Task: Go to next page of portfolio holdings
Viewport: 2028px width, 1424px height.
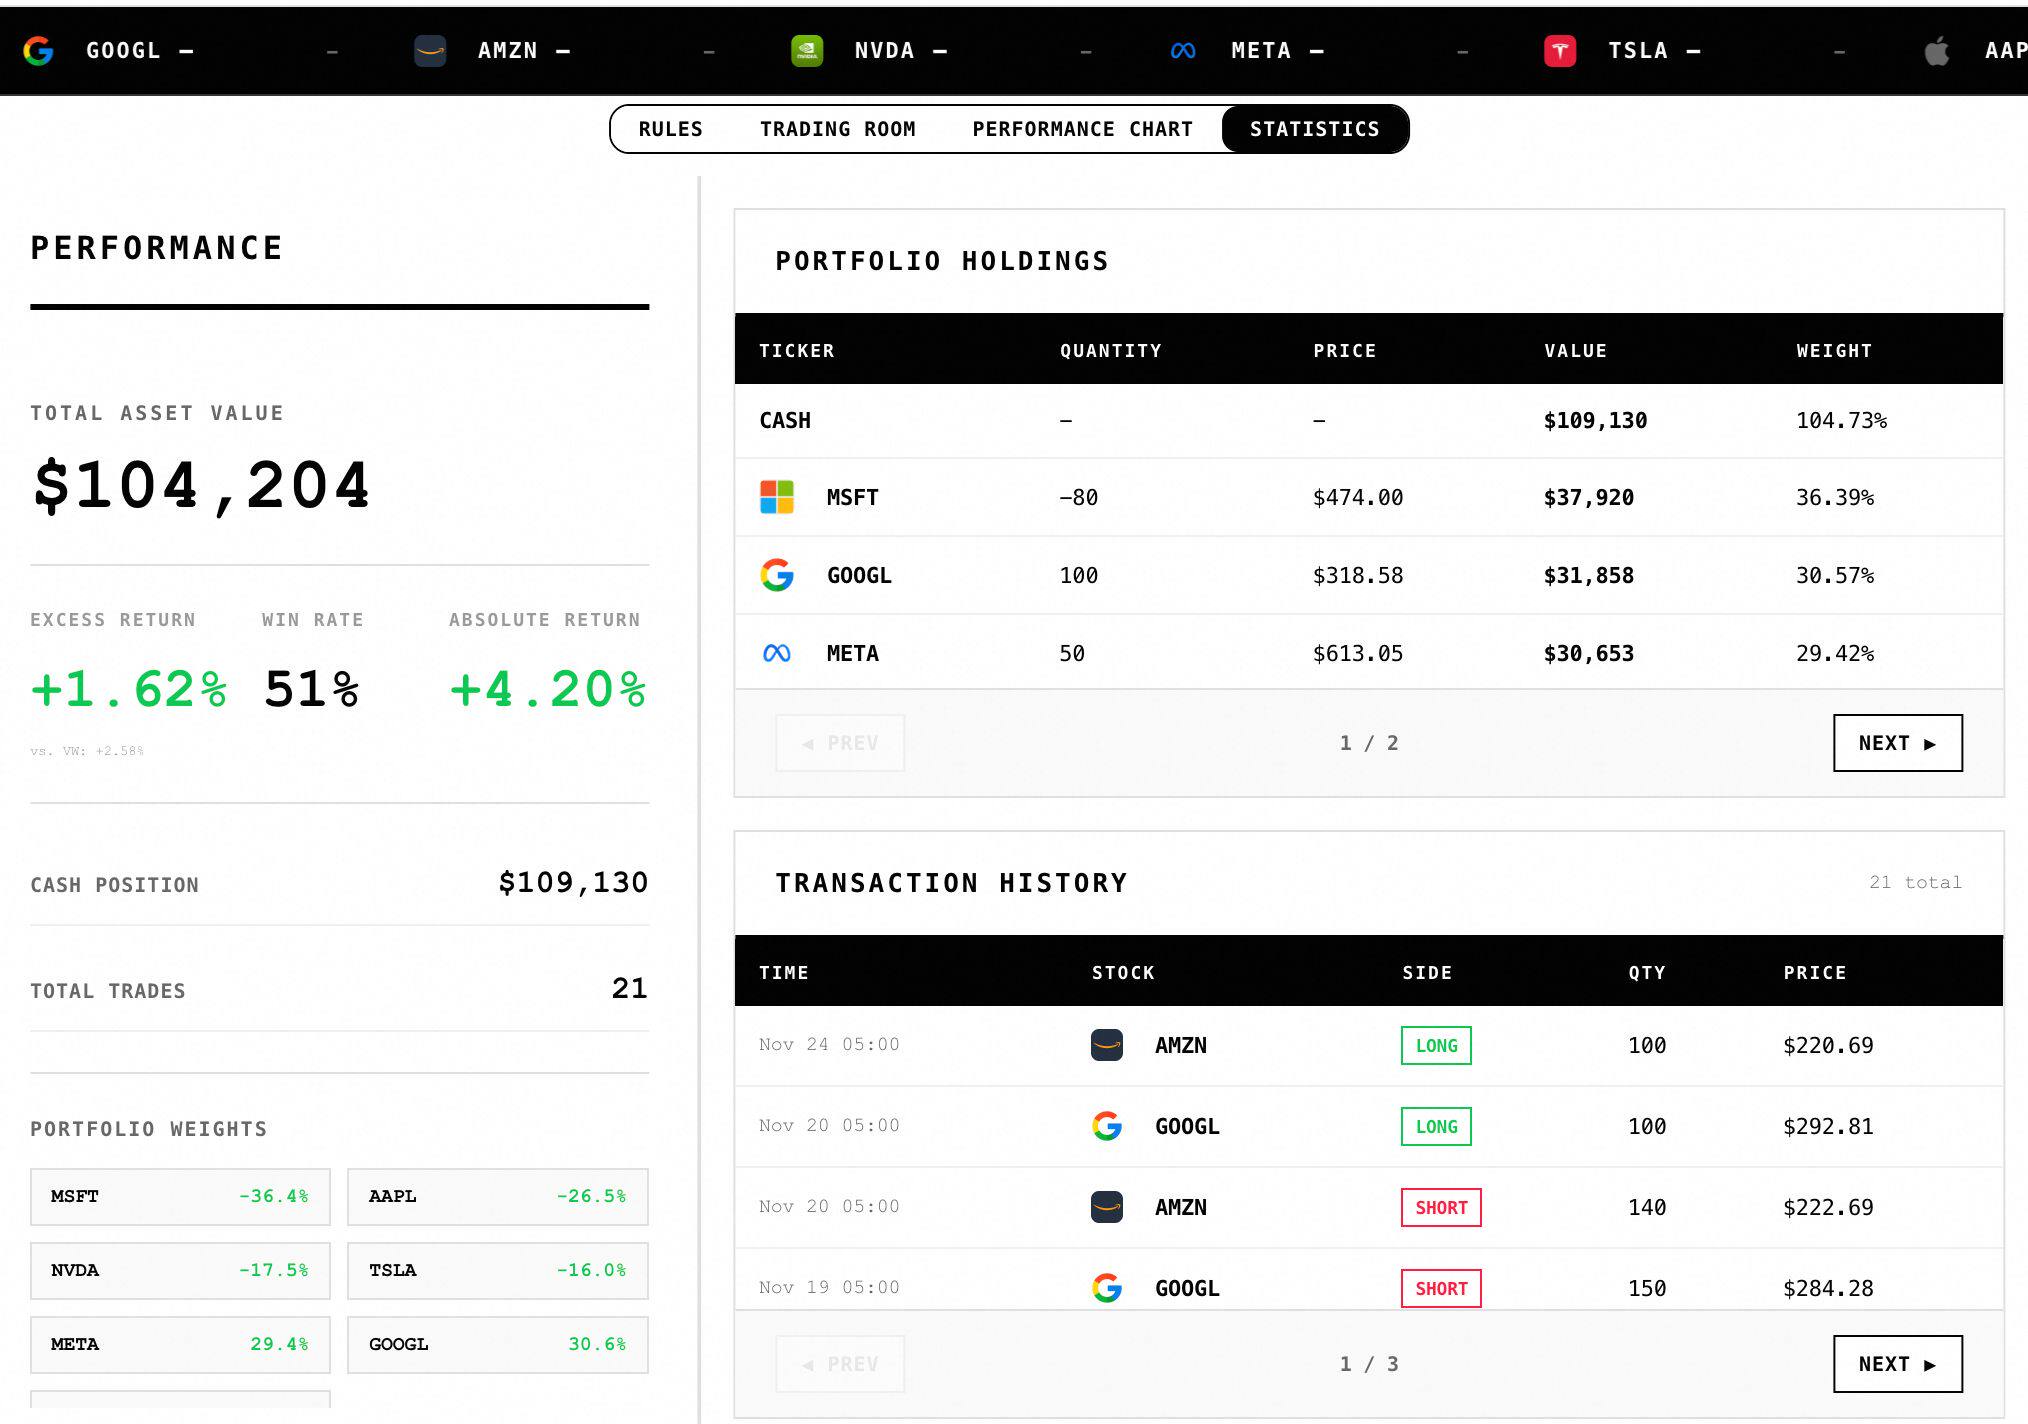Action: tap(1897, 743)
